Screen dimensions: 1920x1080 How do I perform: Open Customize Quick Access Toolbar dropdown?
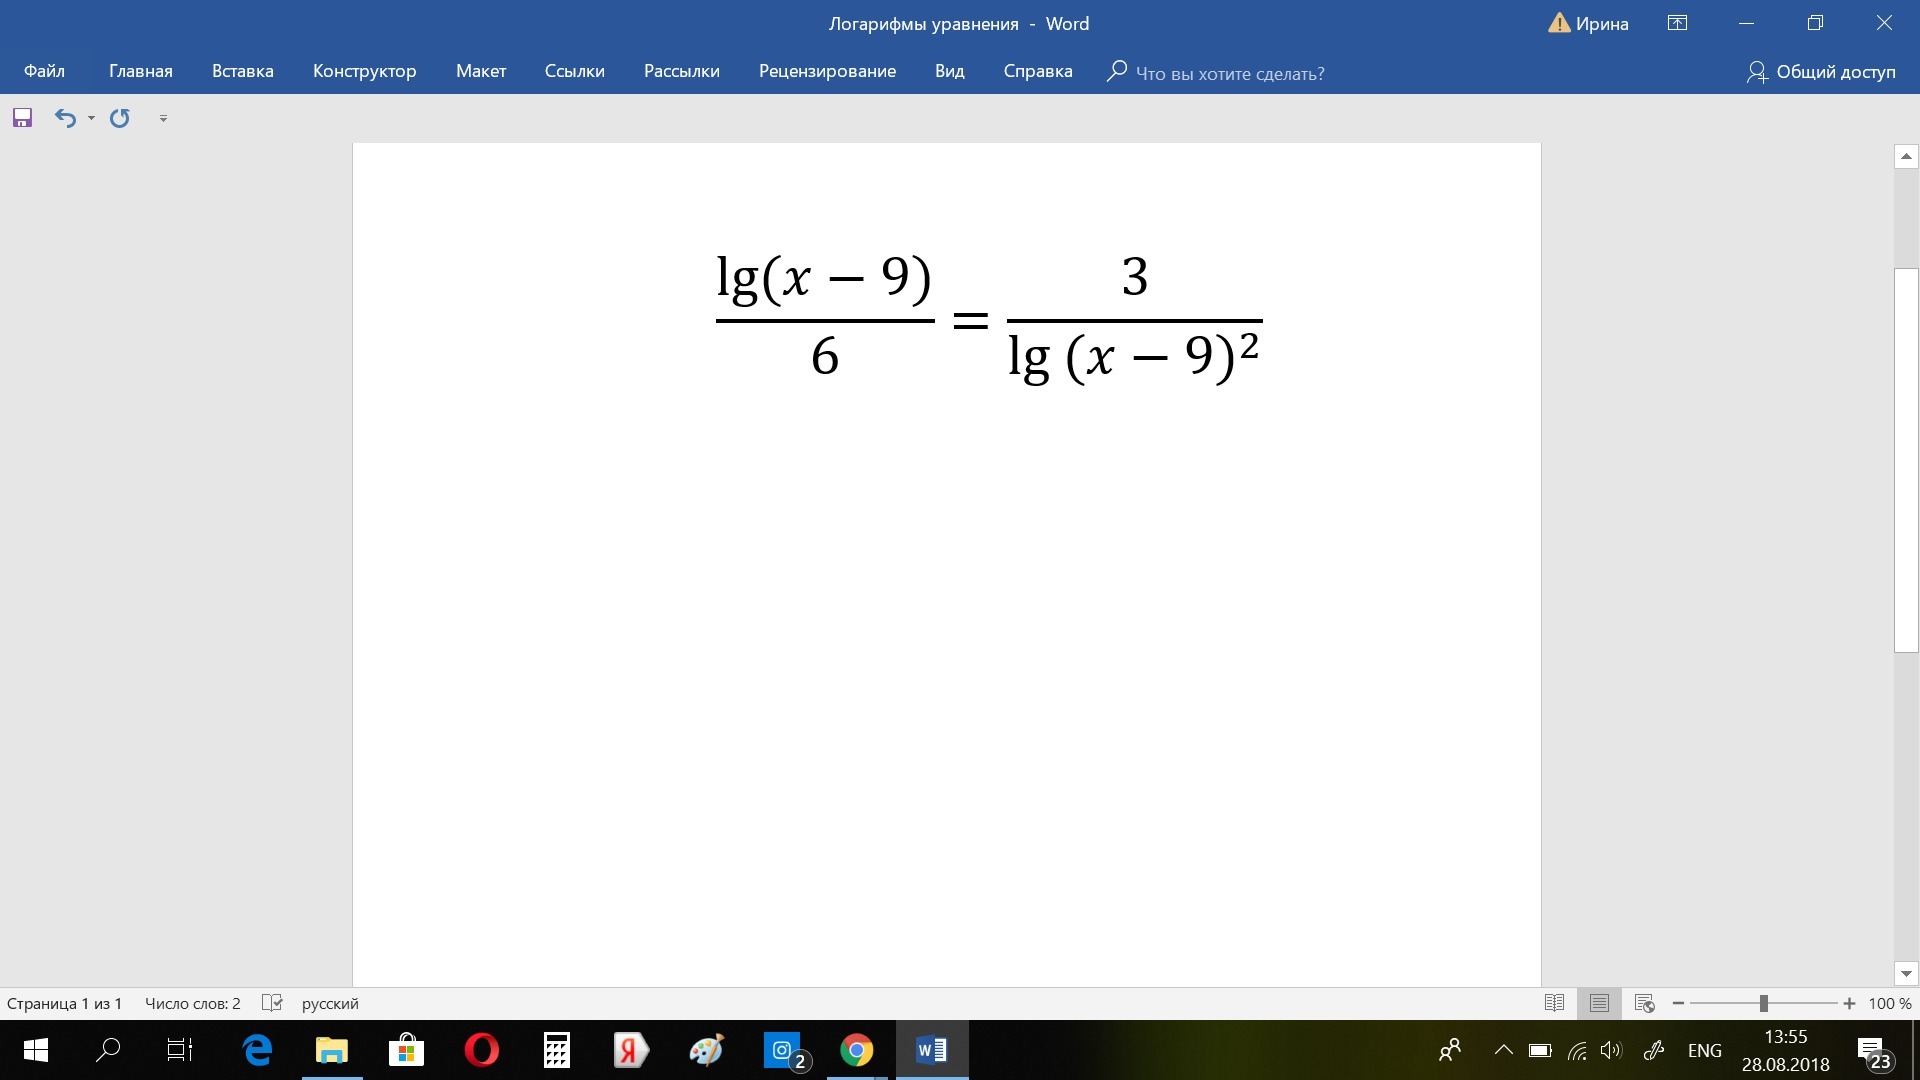163,118
